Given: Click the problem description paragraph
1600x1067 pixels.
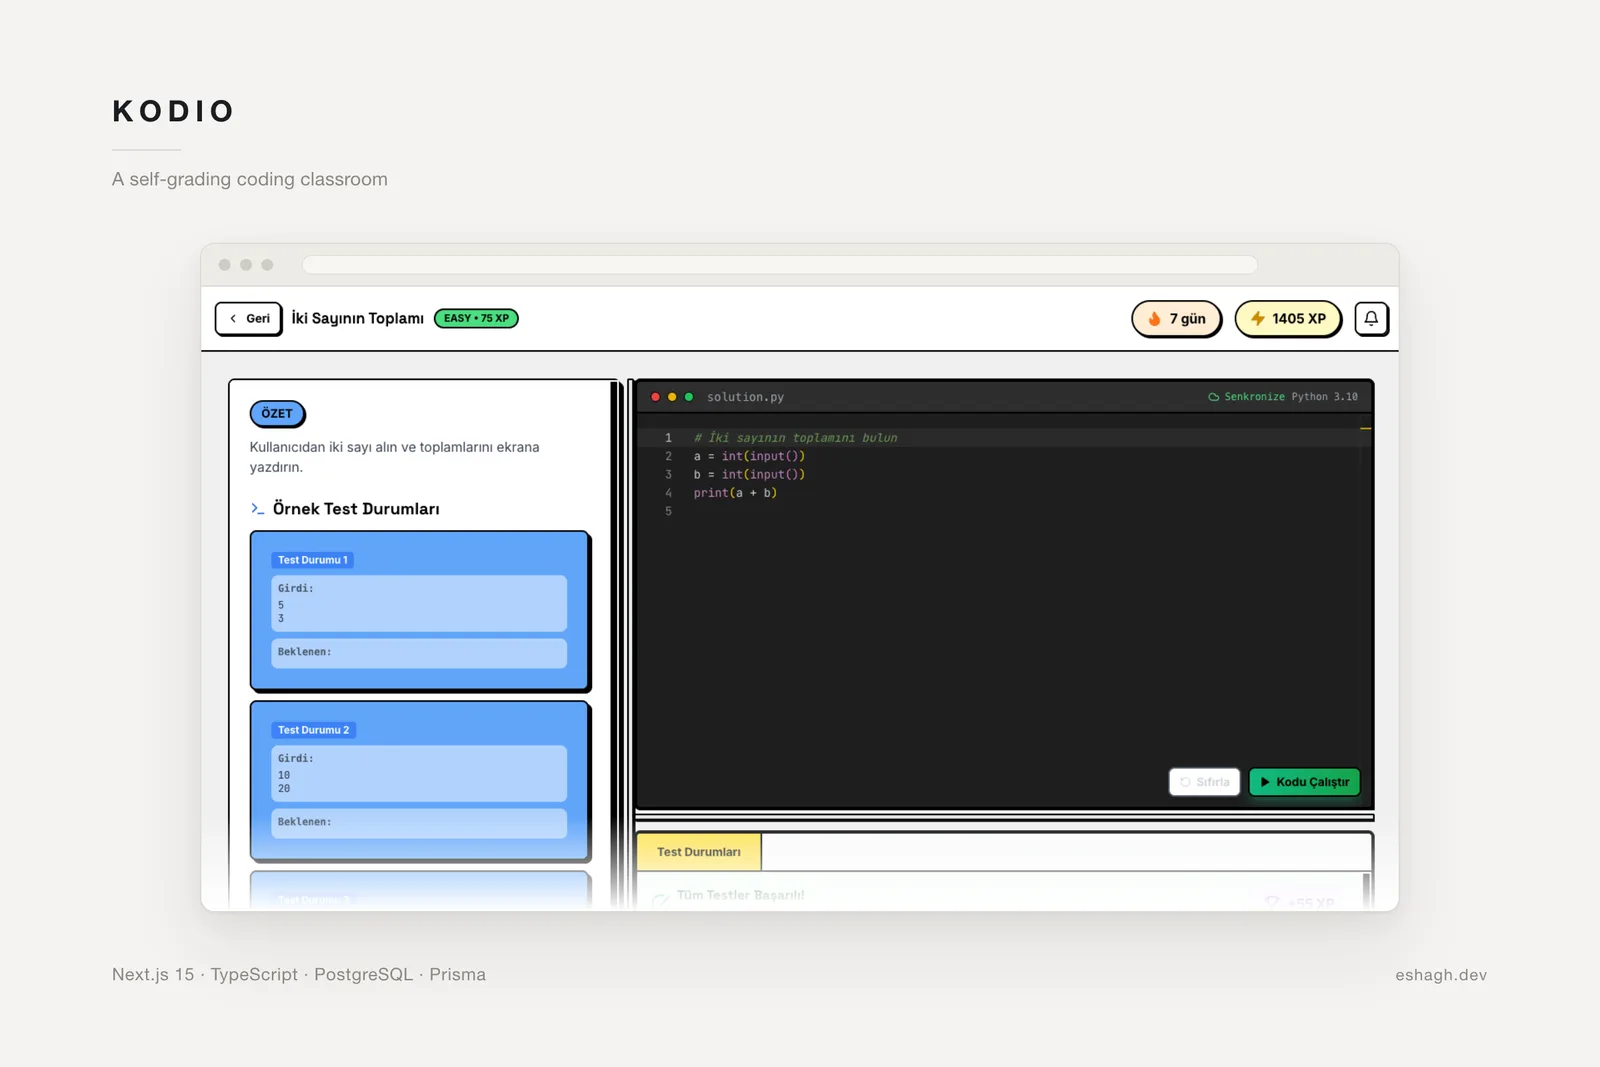Looking at the screenshot, I should point(395,457).
